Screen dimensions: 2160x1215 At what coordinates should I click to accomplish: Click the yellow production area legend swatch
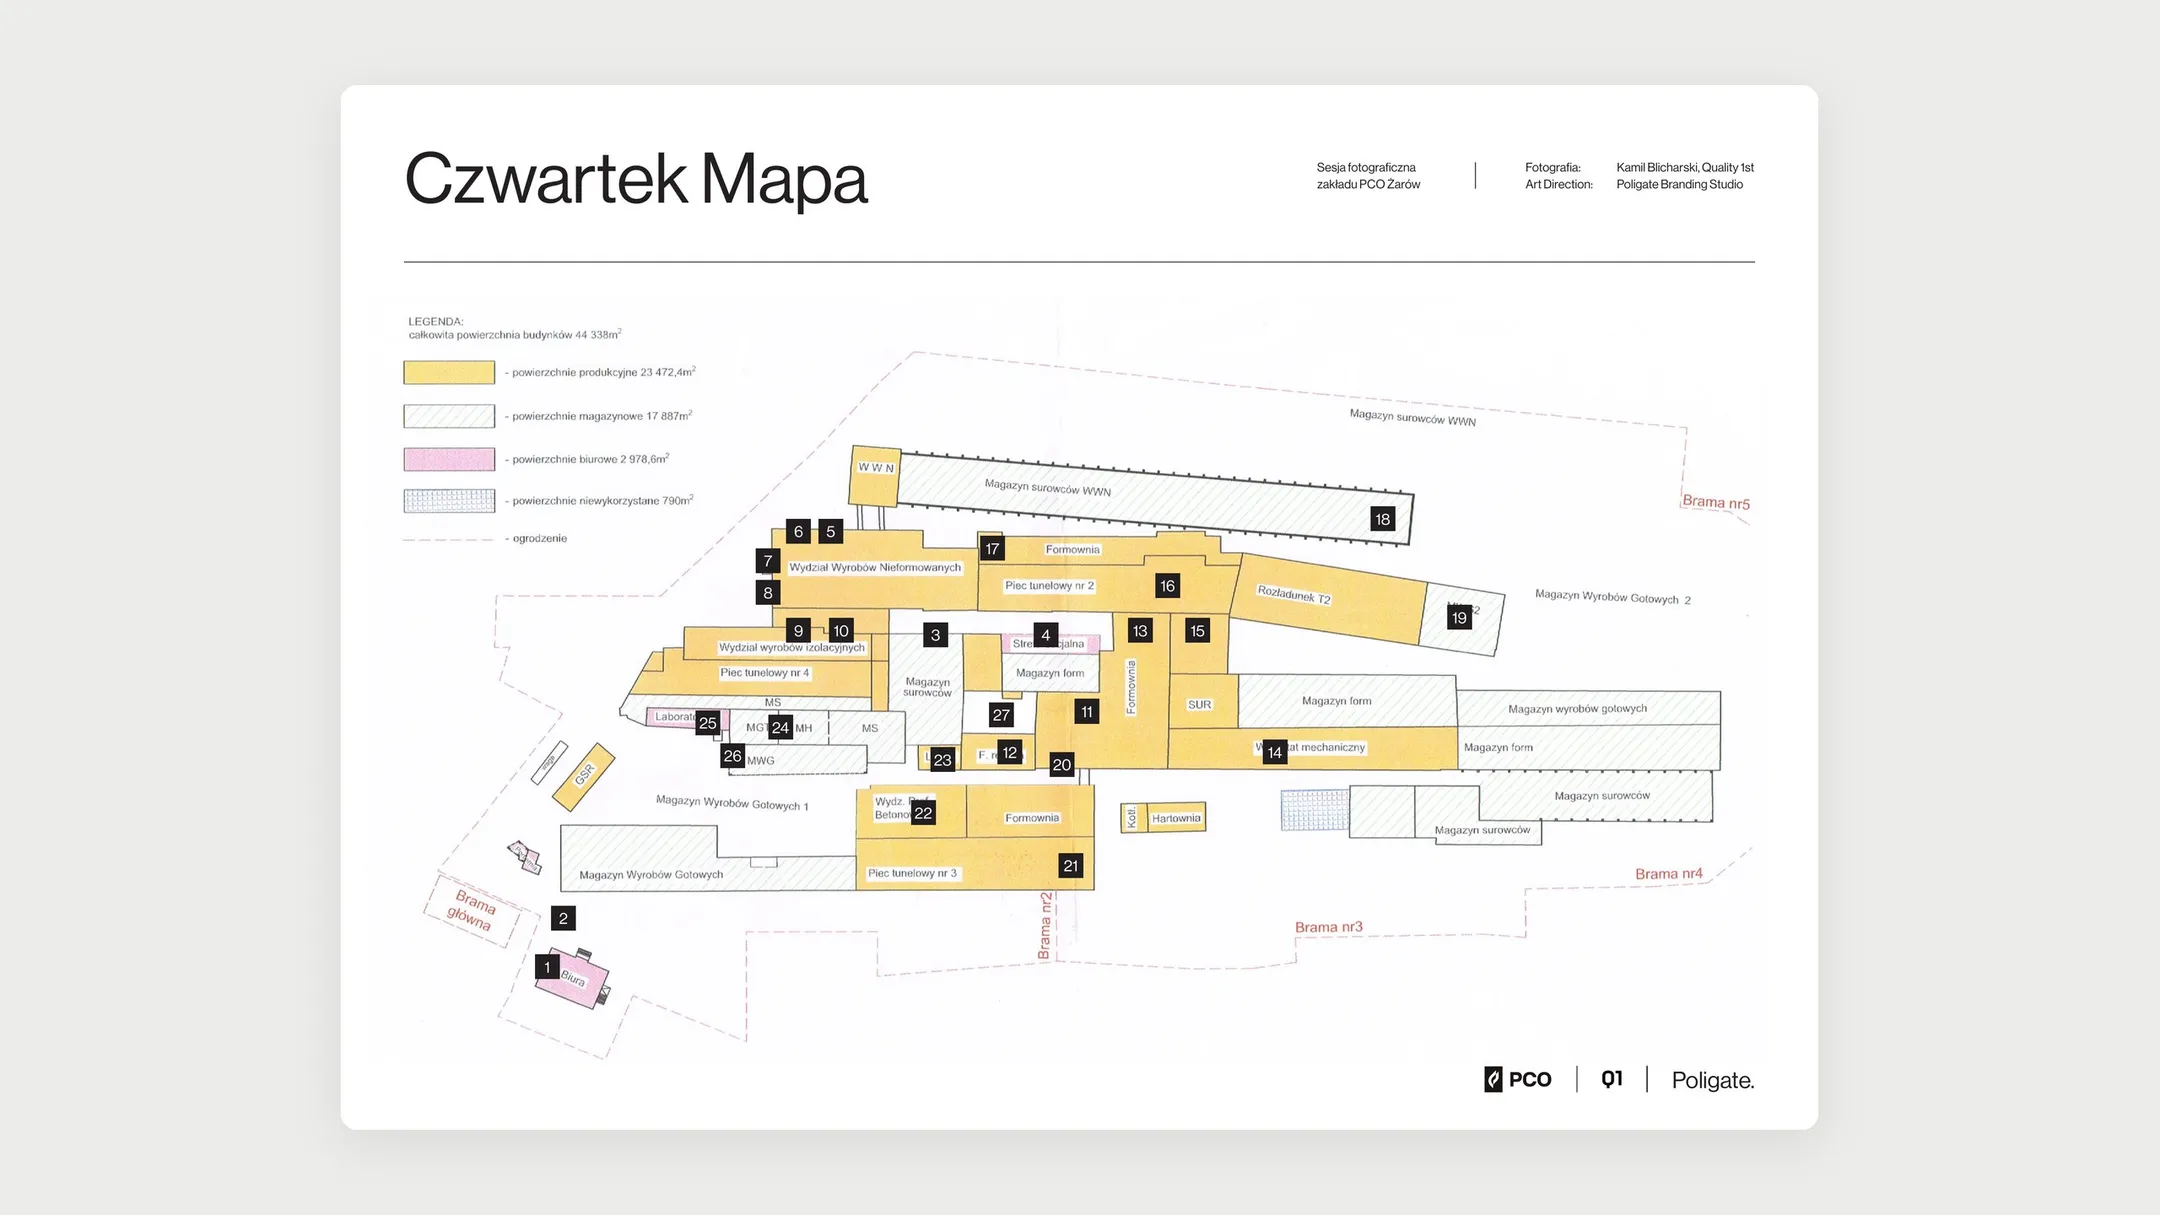[449, 372]
